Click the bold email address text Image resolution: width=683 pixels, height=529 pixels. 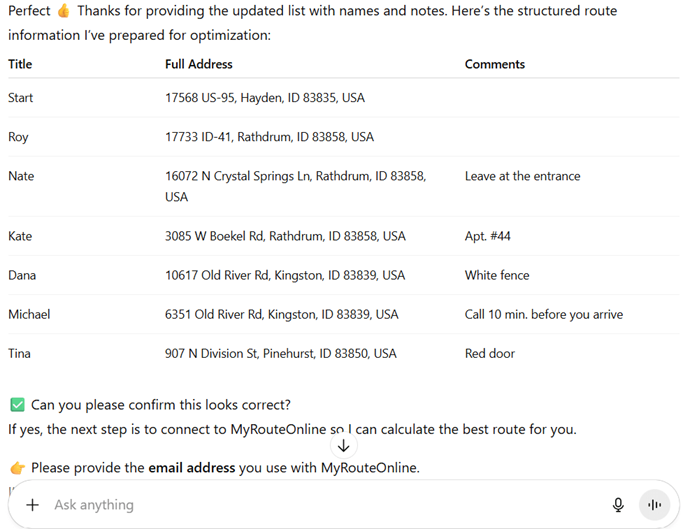[192, 468]
